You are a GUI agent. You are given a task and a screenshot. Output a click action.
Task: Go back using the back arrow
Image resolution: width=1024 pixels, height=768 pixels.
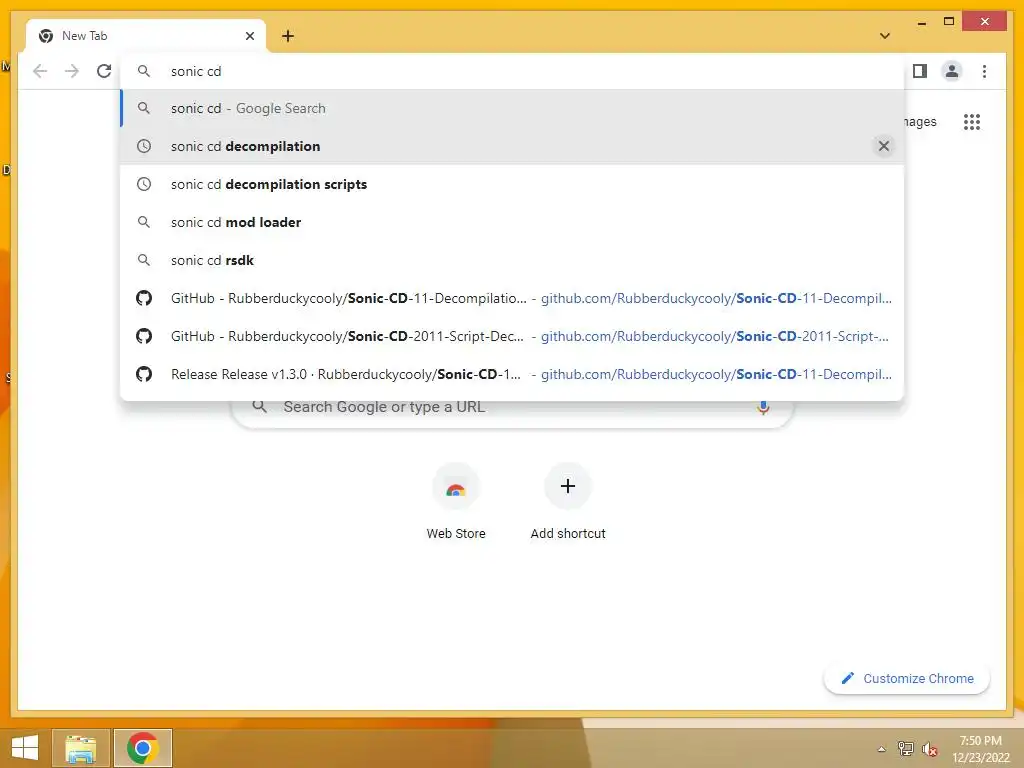coord(40,71)
